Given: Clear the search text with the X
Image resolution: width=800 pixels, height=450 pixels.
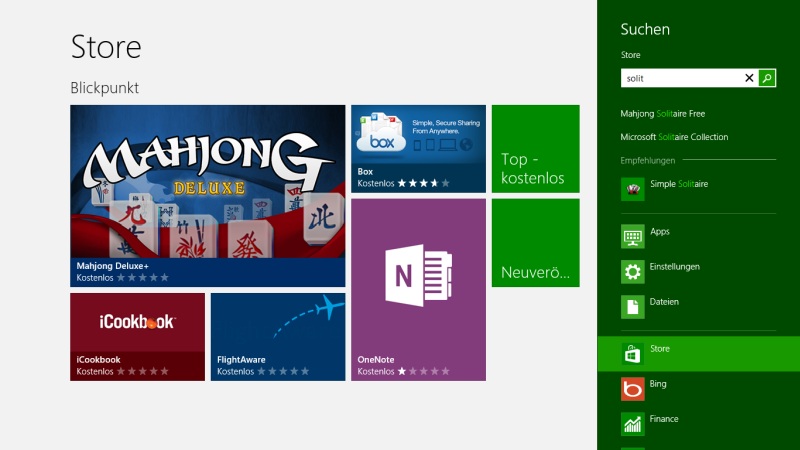Looking at the screenshot, I should (749, 78).
